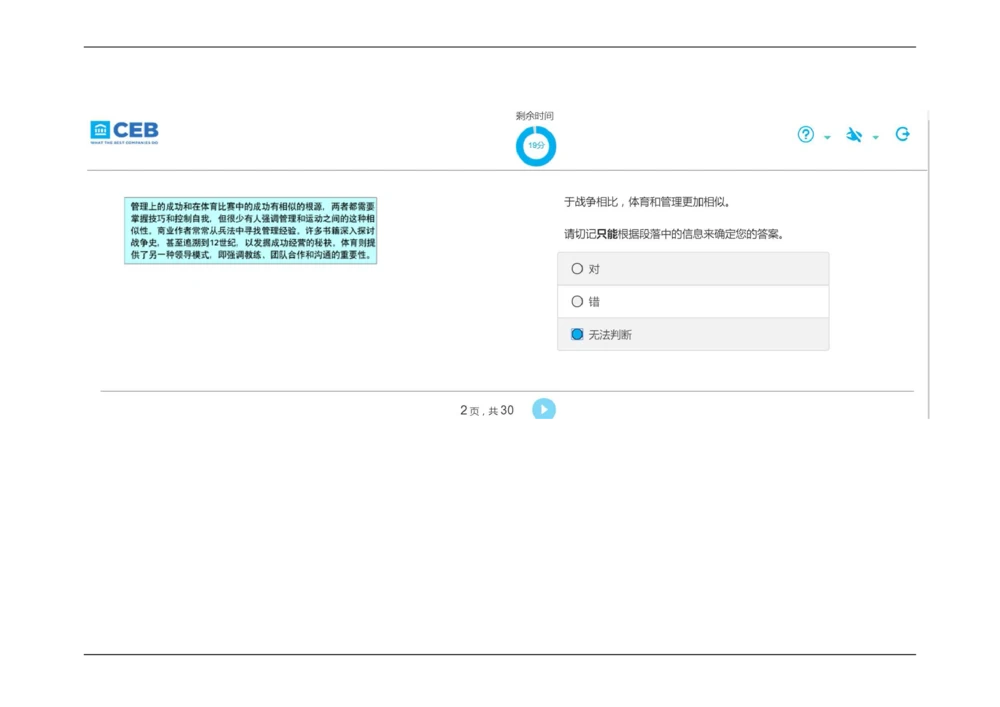Open the help question mark icon
Screen dimensions: 1000x707
(x=806, y=134)
